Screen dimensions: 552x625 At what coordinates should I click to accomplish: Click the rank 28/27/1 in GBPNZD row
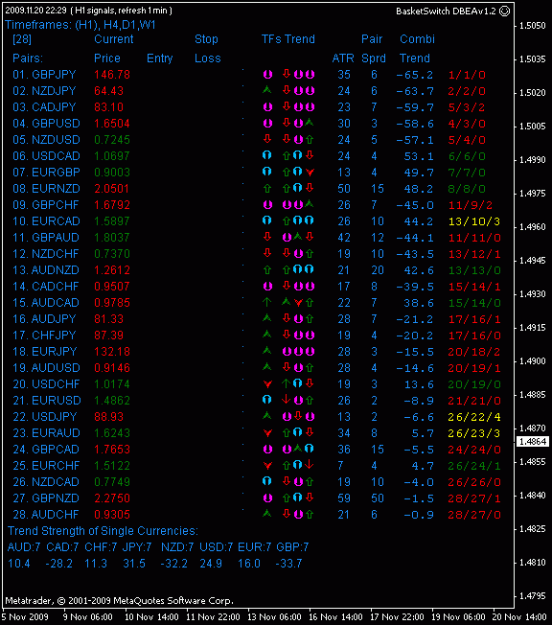[474, 498]
